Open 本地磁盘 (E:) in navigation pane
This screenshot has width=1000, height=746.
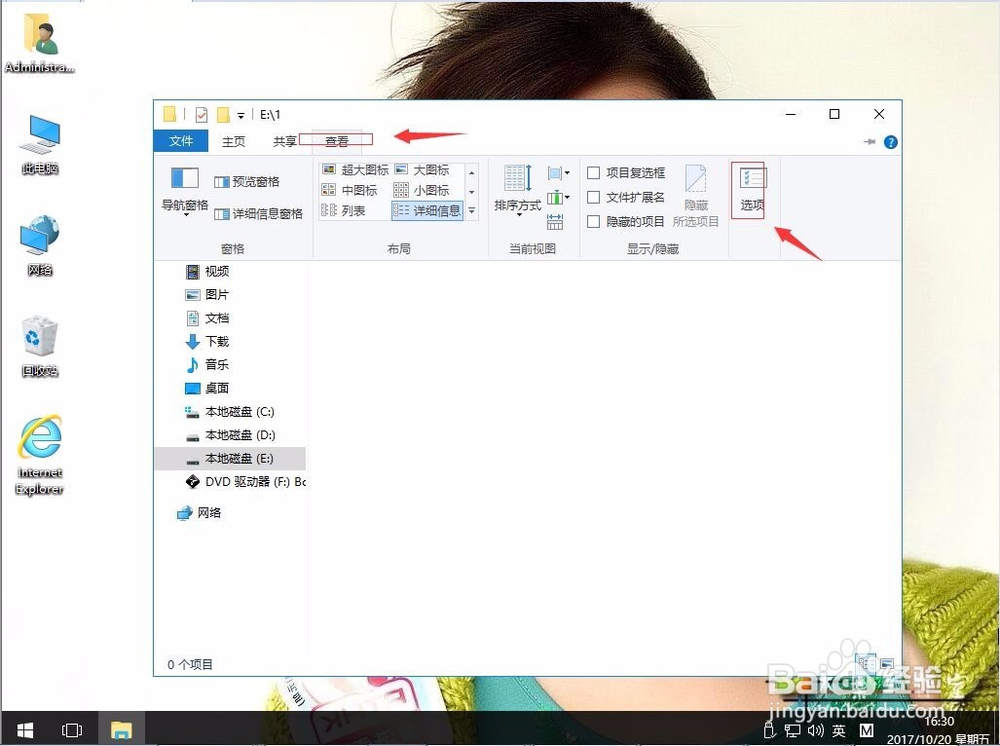click(230, 458)
